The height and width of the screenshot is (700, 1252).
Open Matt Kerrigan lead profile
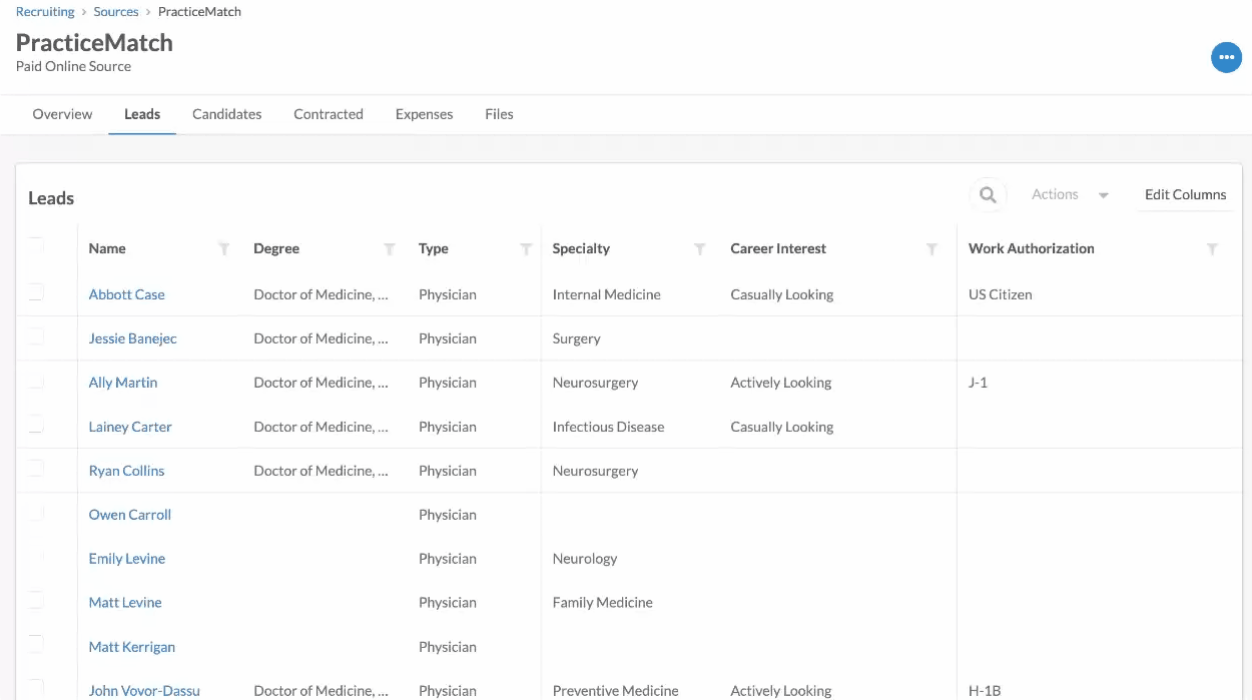click(132, 647)
